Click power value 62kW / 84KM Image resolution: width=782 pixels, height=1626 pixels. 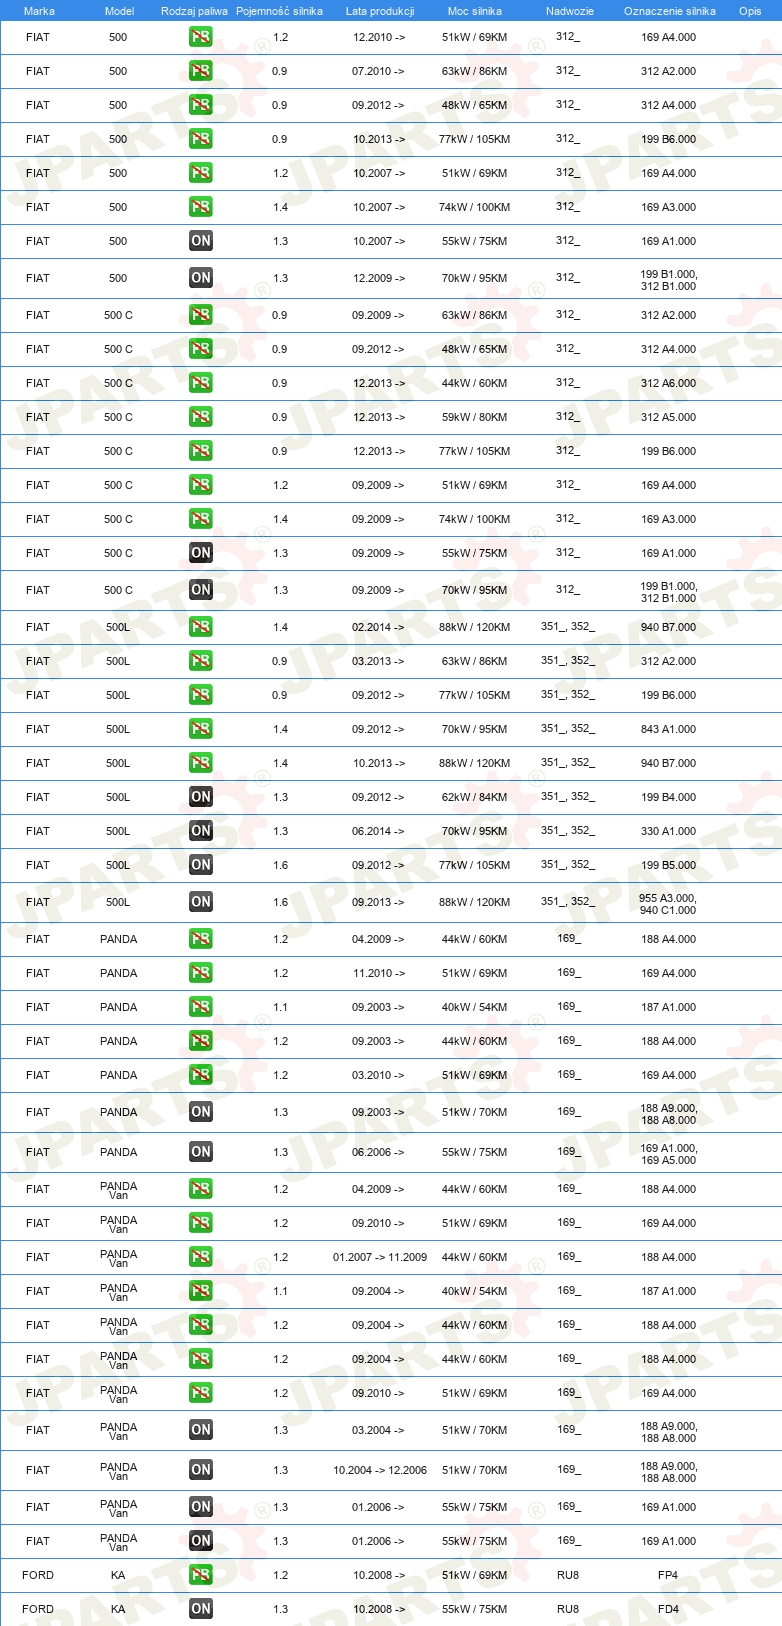pyautogui.click(x=475, y=797)
